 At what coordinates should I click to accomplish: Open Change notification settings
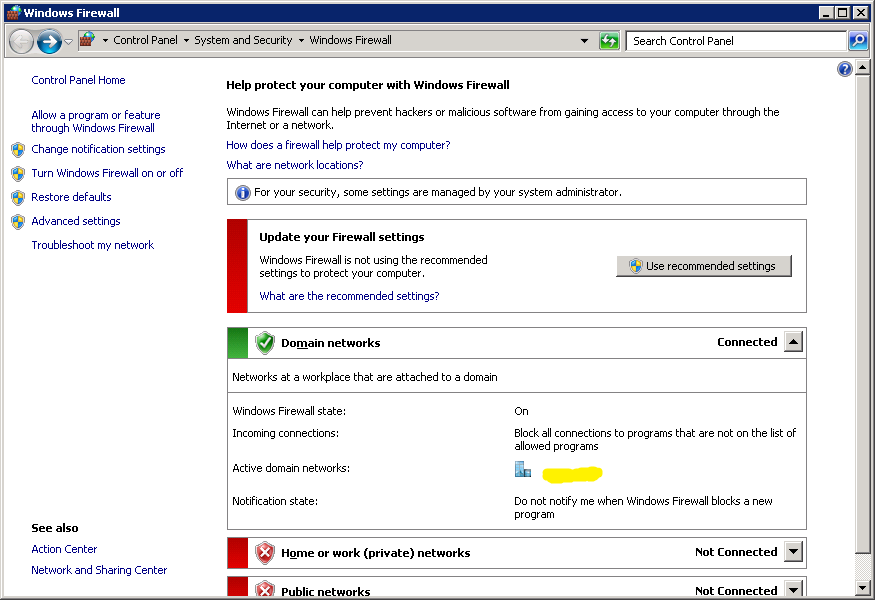(98, 149)
